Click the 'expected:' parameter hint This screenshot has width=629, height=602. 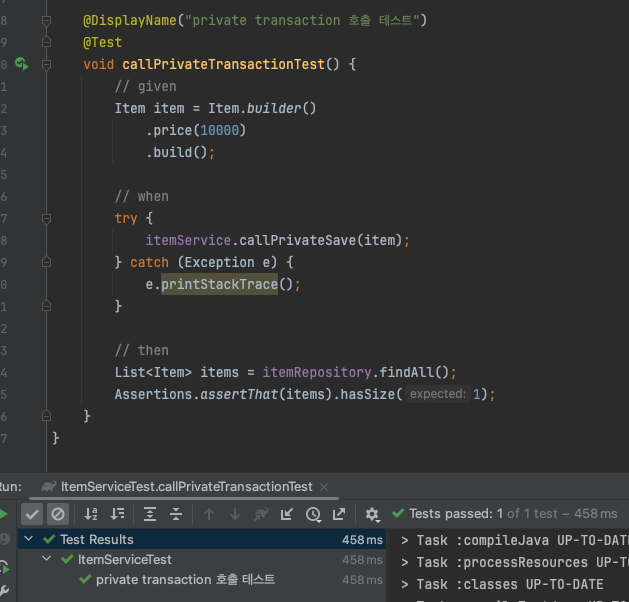438,394
